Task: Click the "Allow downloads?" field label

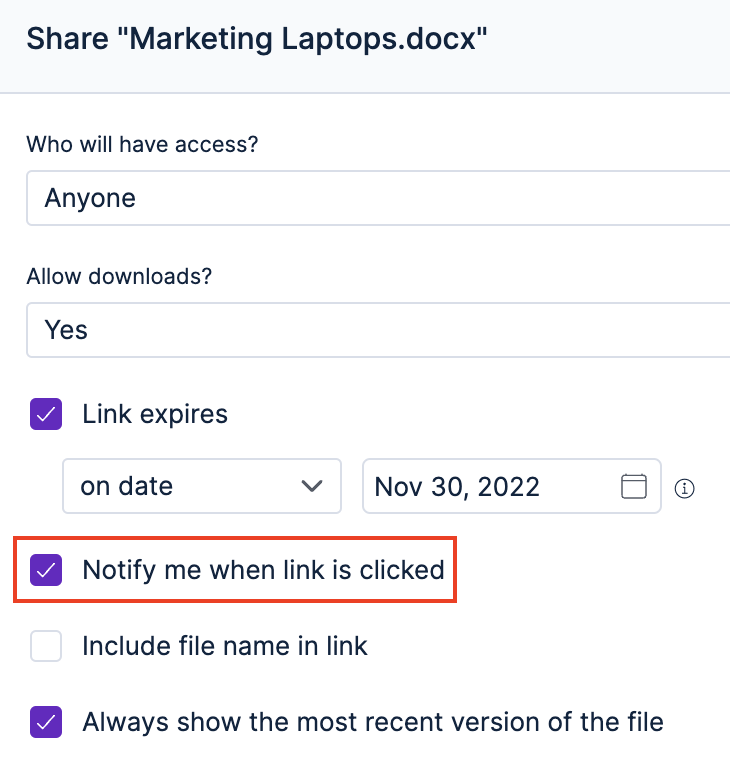Action: (x=119, y=277)
